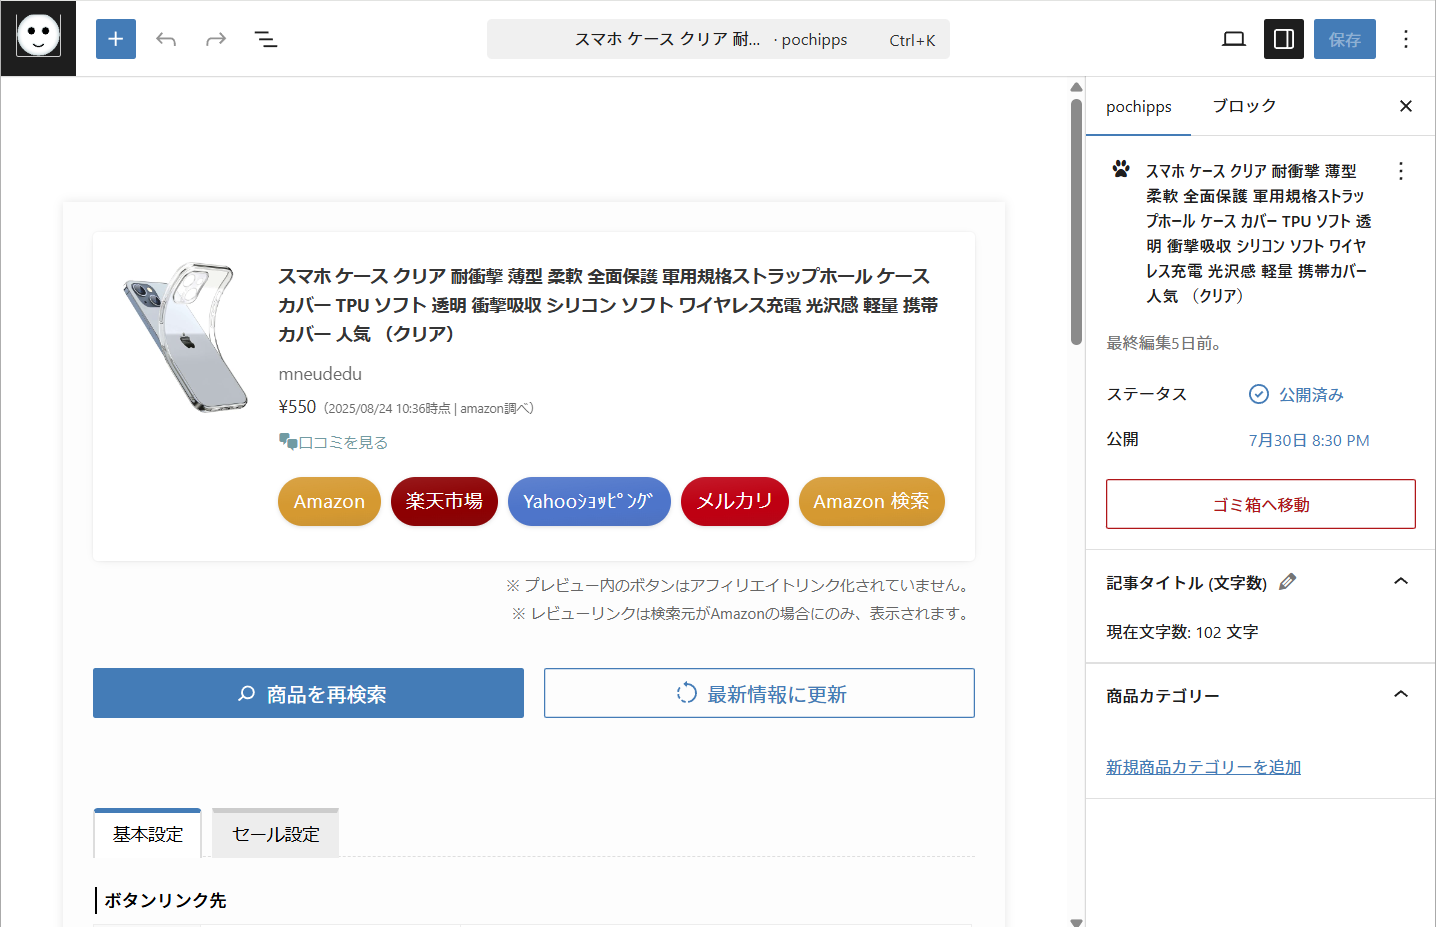Click 商品を再検索 button
Image resolution: width=1436 pixels, height=927 pixels.
coord(308,693)
